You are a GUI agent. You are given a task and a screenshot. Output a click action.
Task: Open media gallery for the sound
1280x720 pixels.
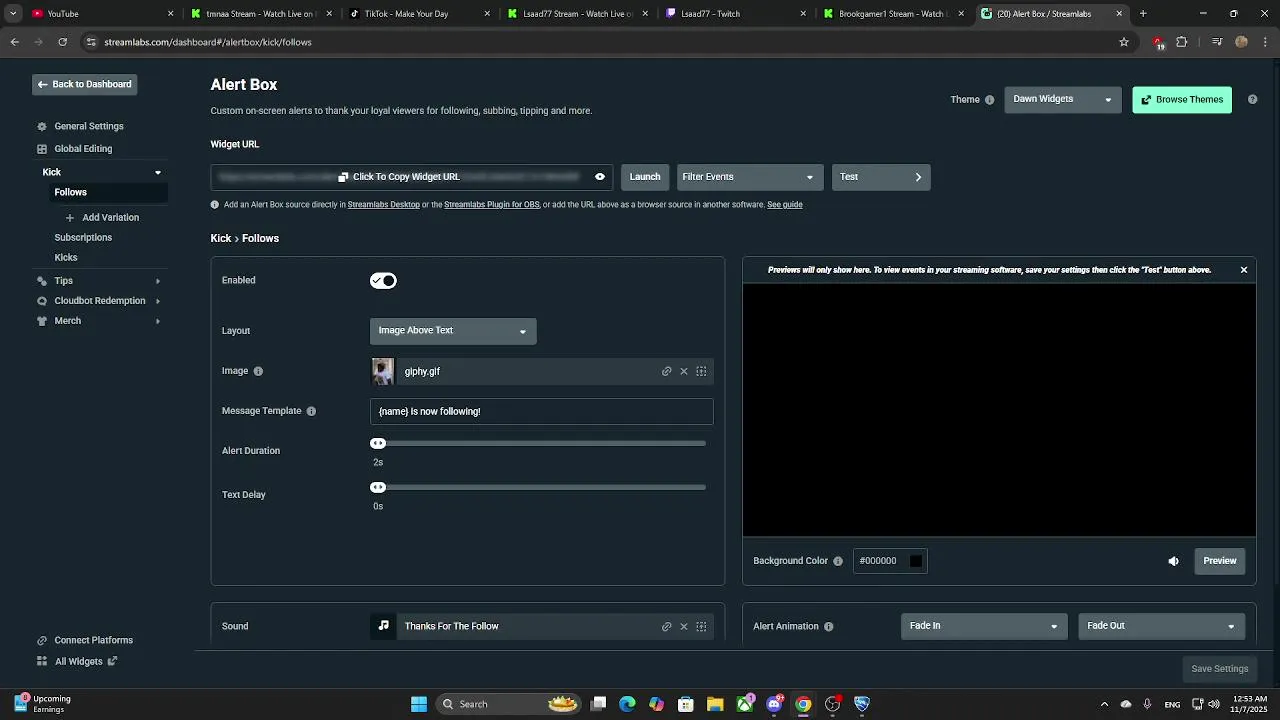click(701, 627)
